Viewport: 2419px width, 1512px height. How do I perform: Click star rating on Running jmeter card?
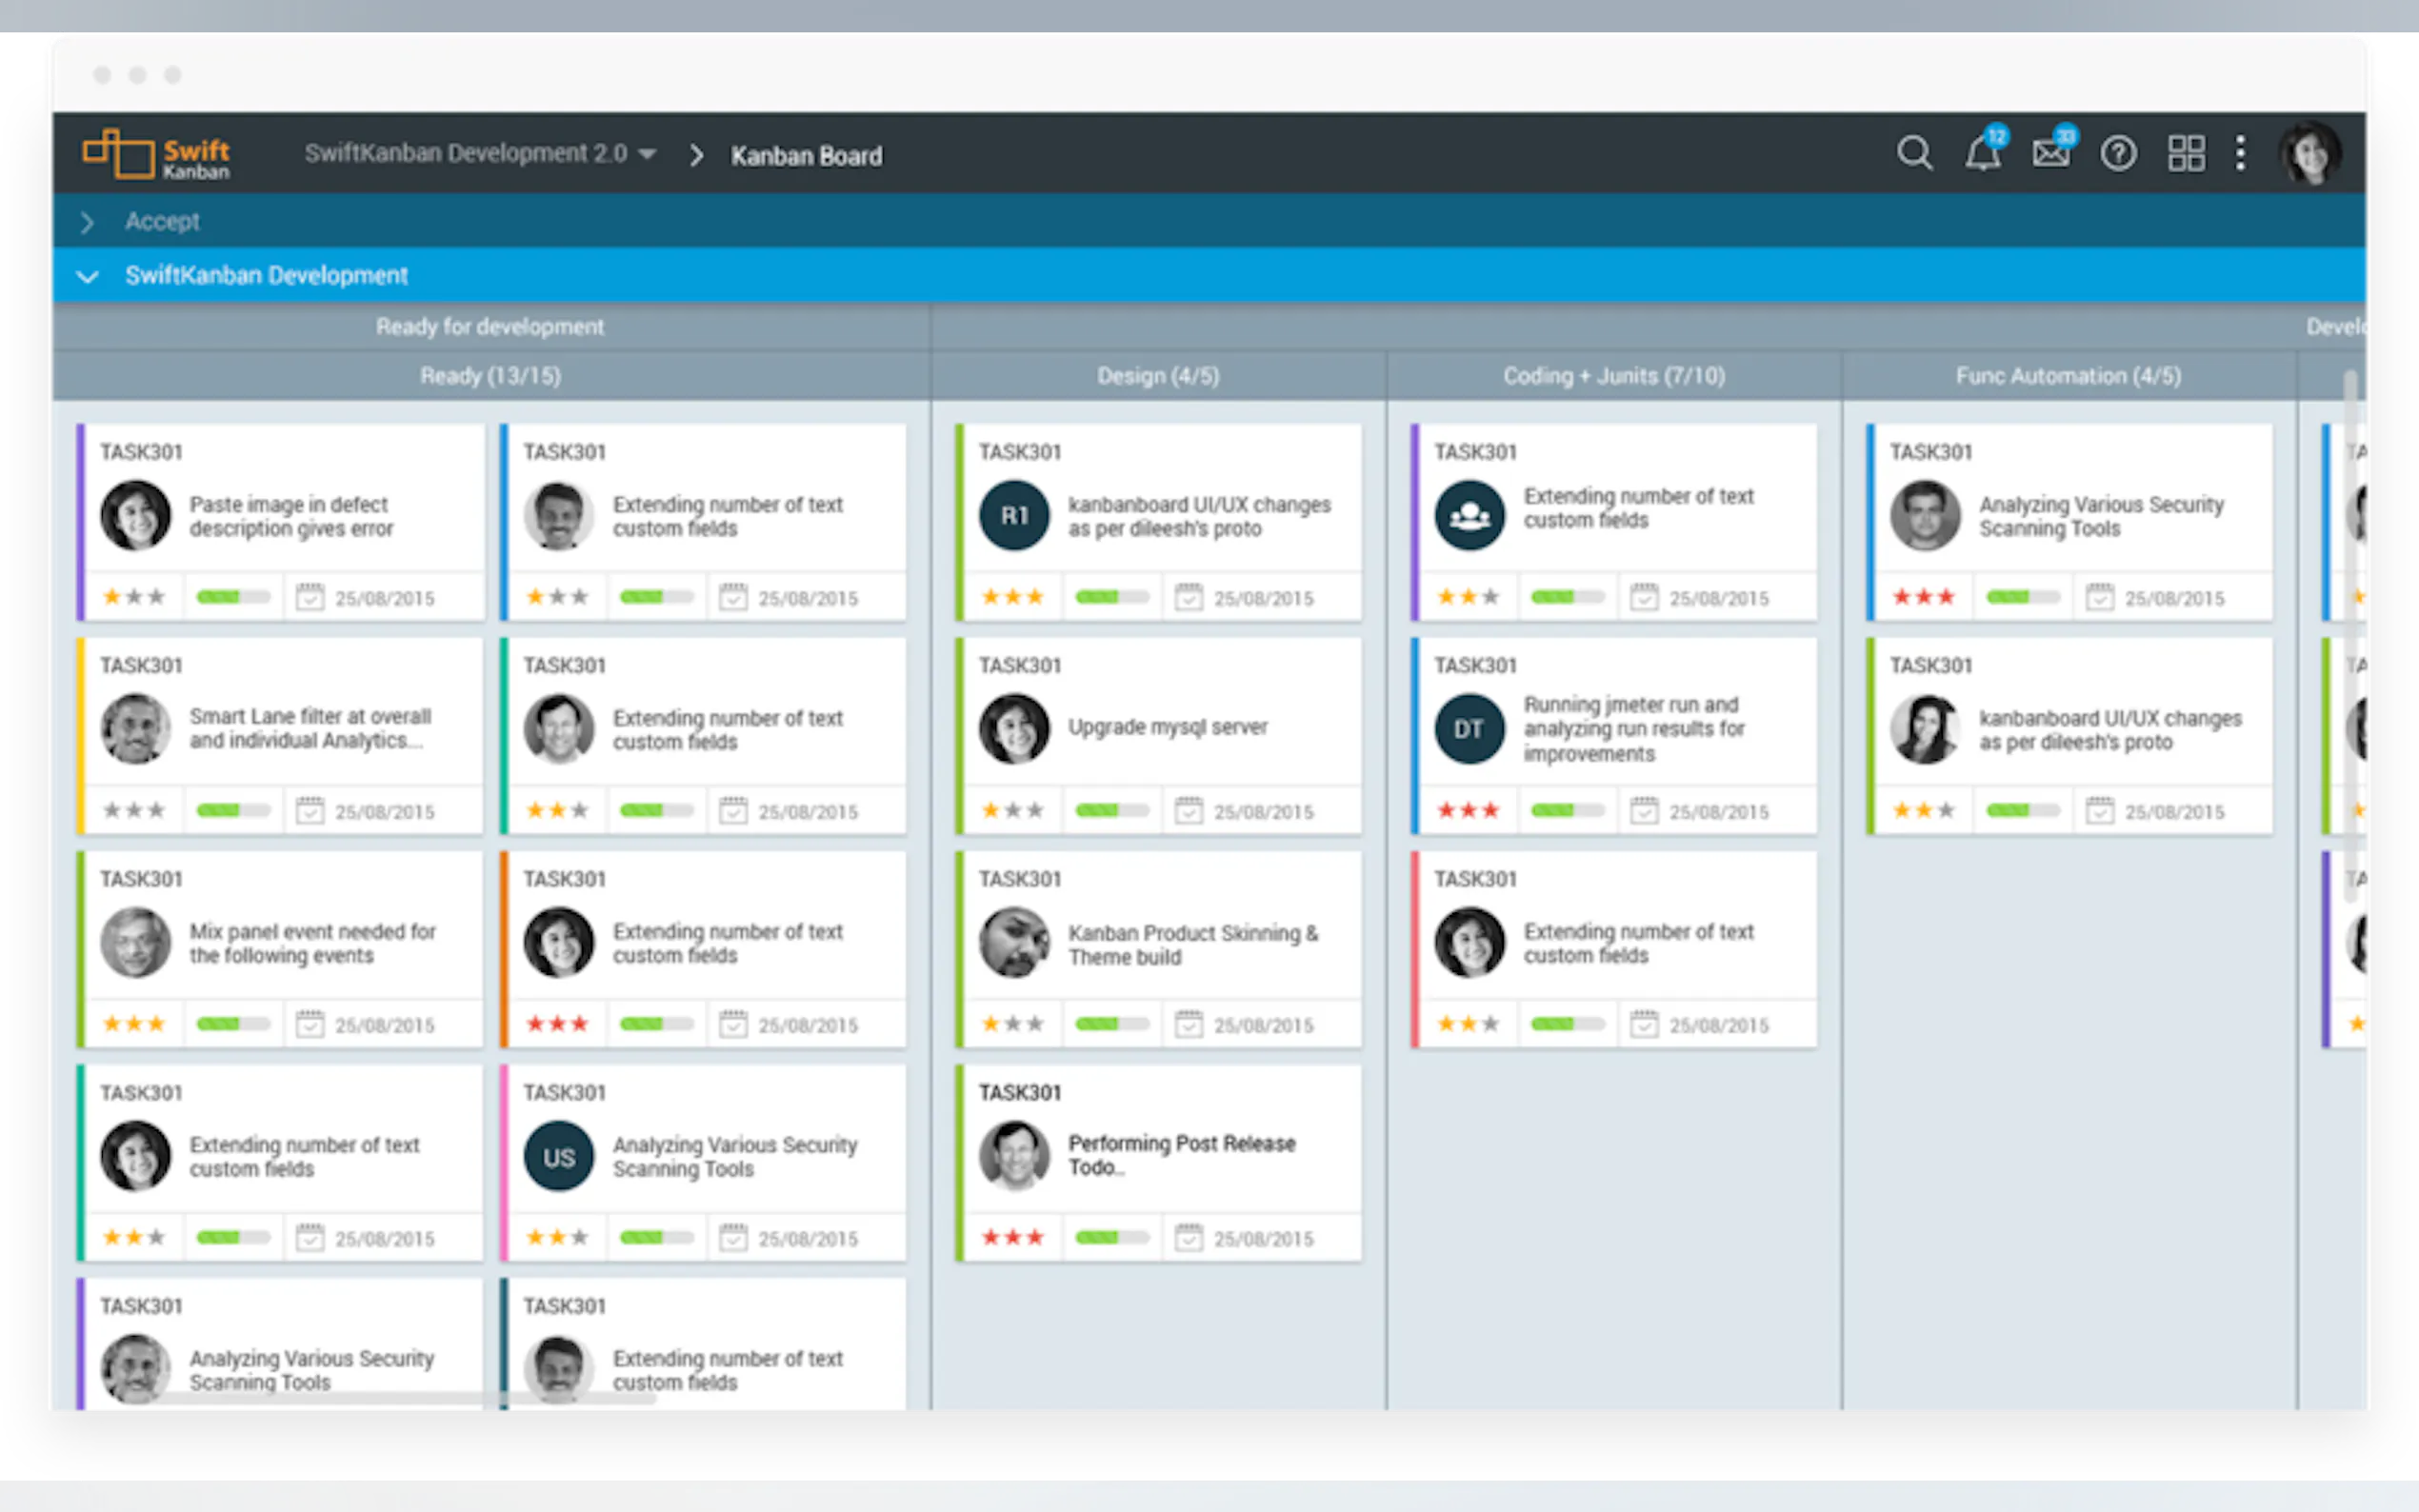[x=1468, y=811]
